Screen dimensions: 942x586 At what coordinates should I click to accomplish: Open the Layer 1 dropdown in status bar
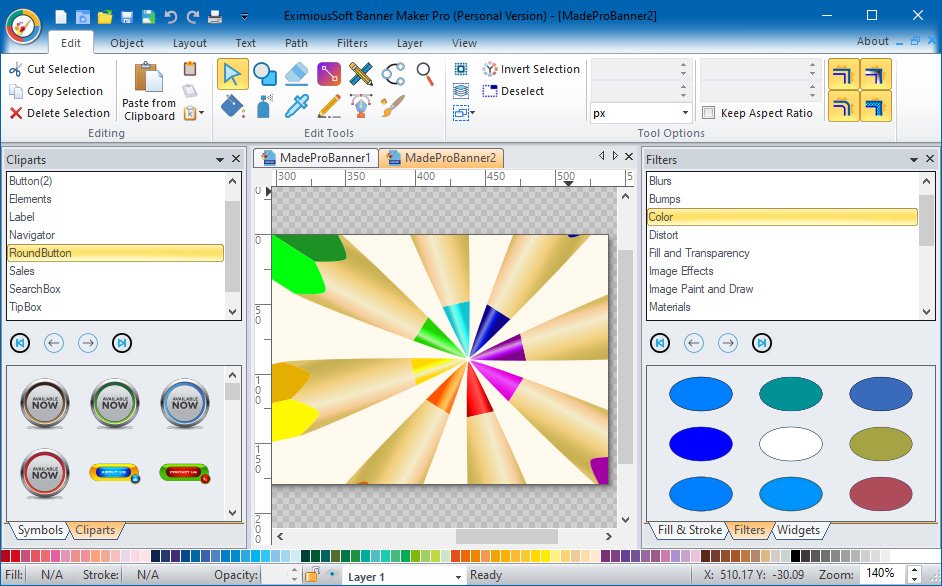pos(458,576)
